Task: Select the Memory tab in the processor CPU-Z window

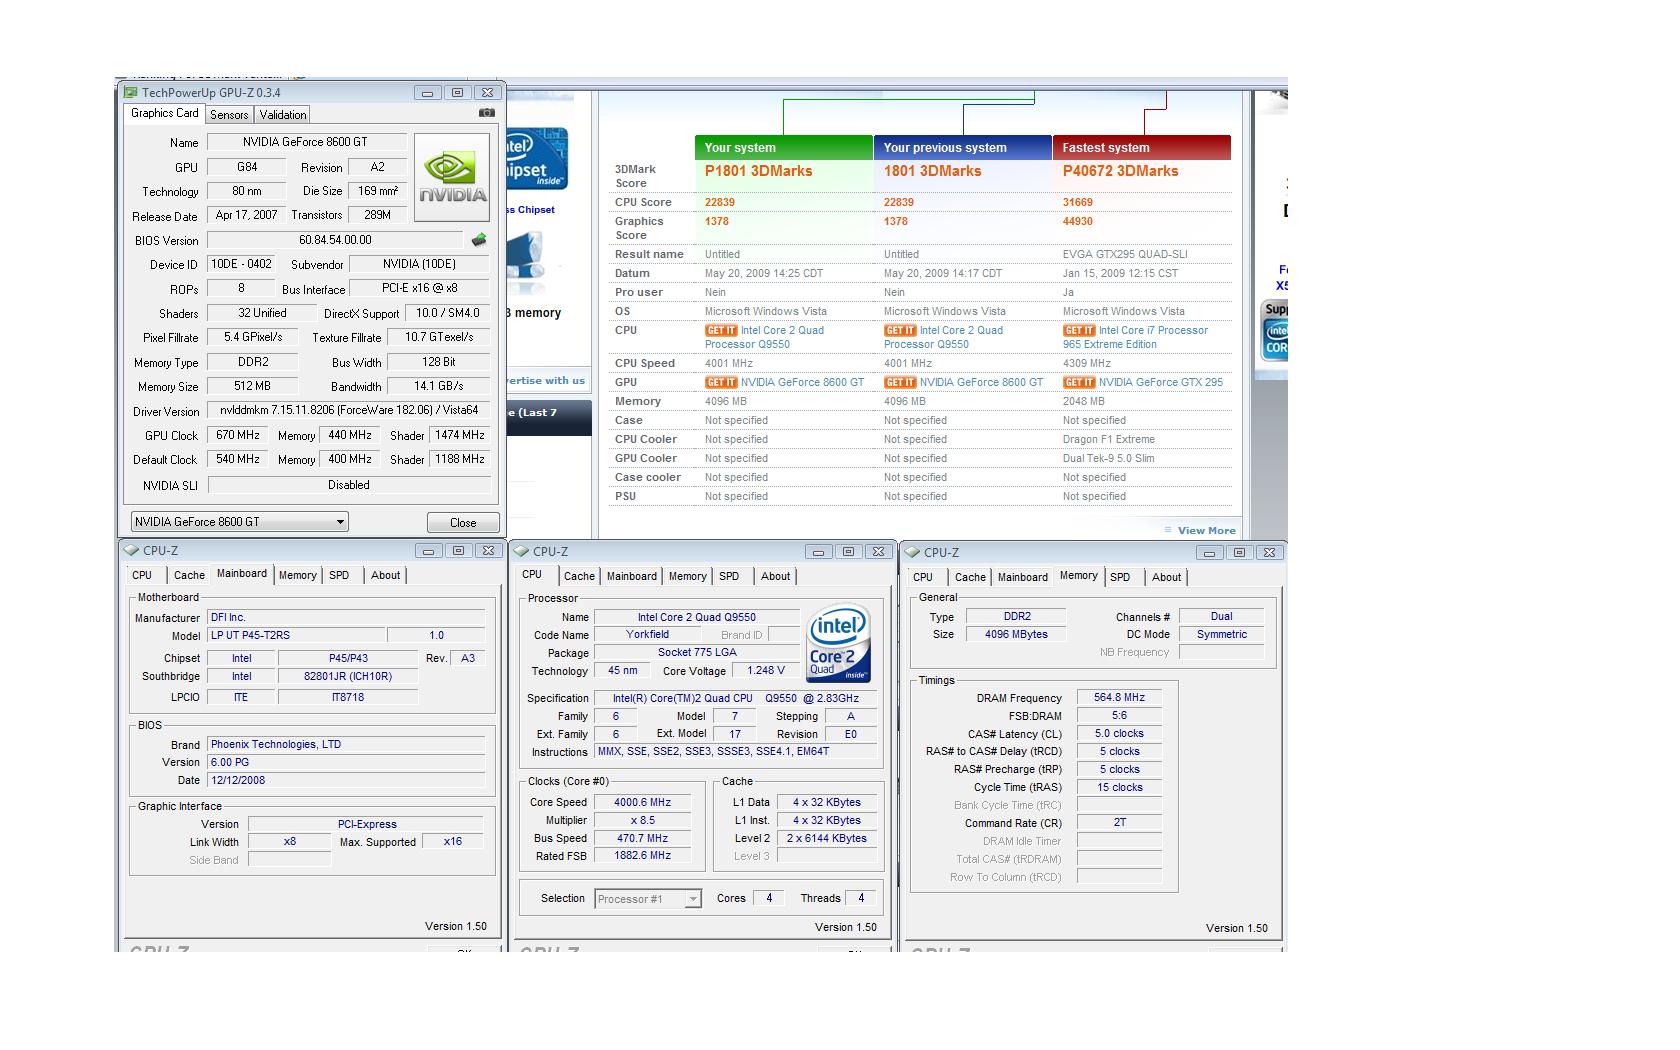Action: pyautogui.click(x=687, y=576)
